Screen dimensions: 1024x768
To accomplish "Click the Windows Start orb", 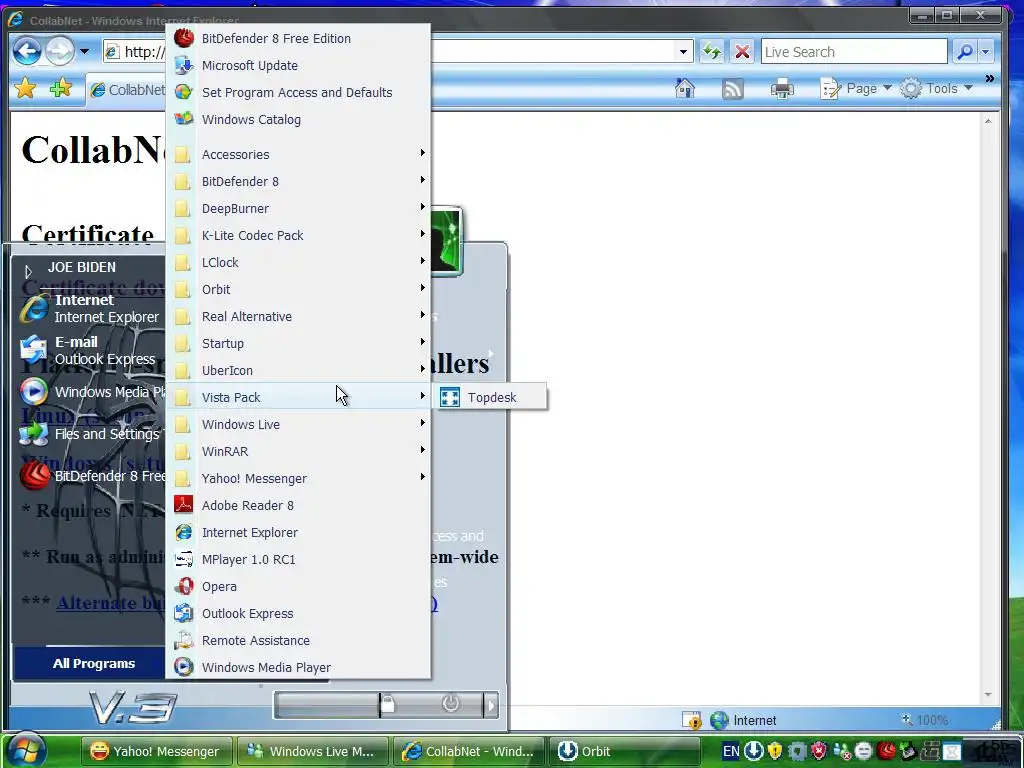I will coord(26,750).
